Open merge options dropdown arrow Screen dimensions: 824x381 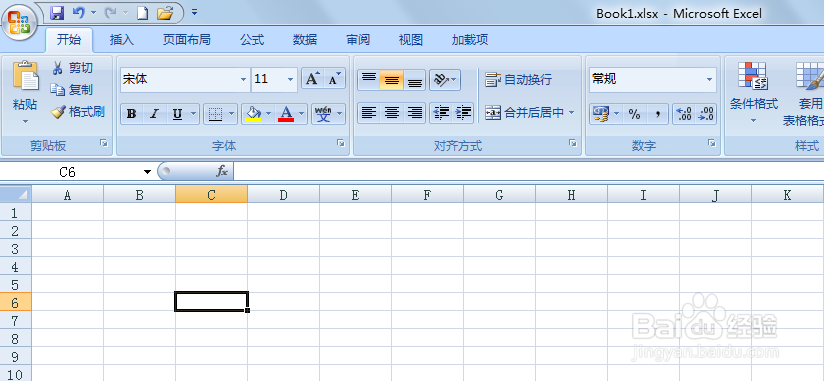572,113
